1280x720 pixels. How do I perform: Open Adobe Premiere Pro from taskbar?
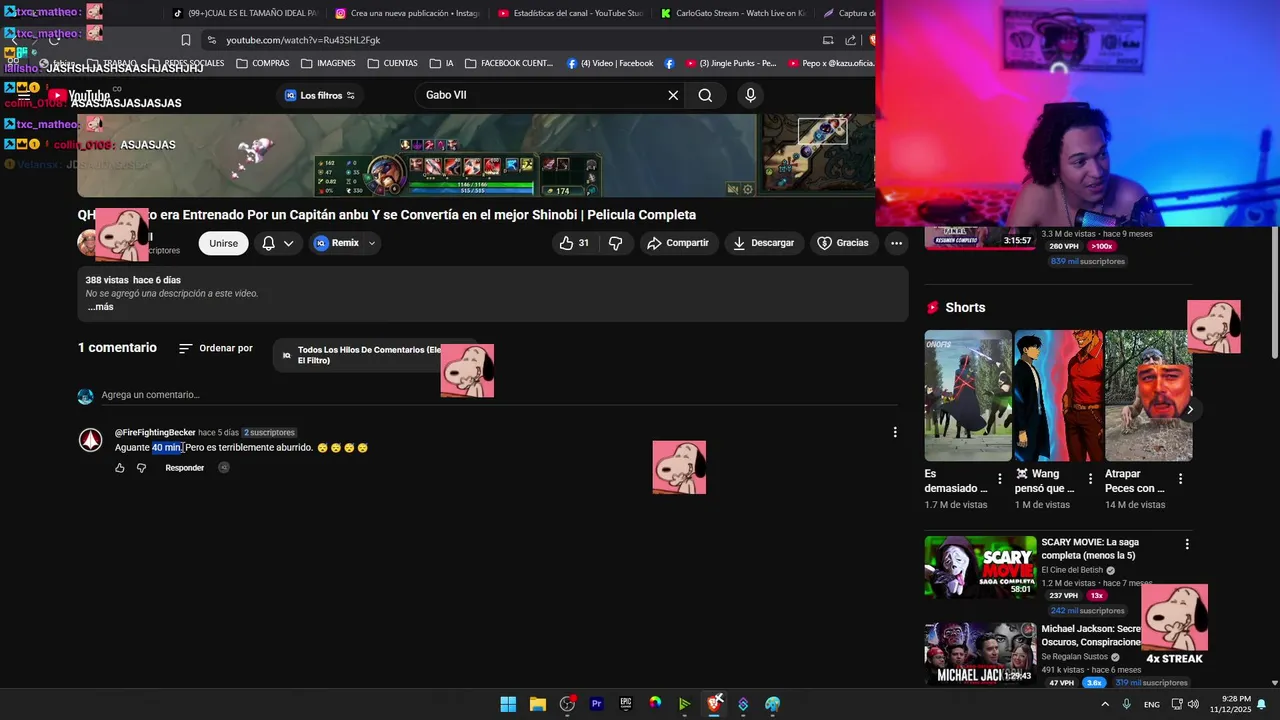[x=596, y=704]
